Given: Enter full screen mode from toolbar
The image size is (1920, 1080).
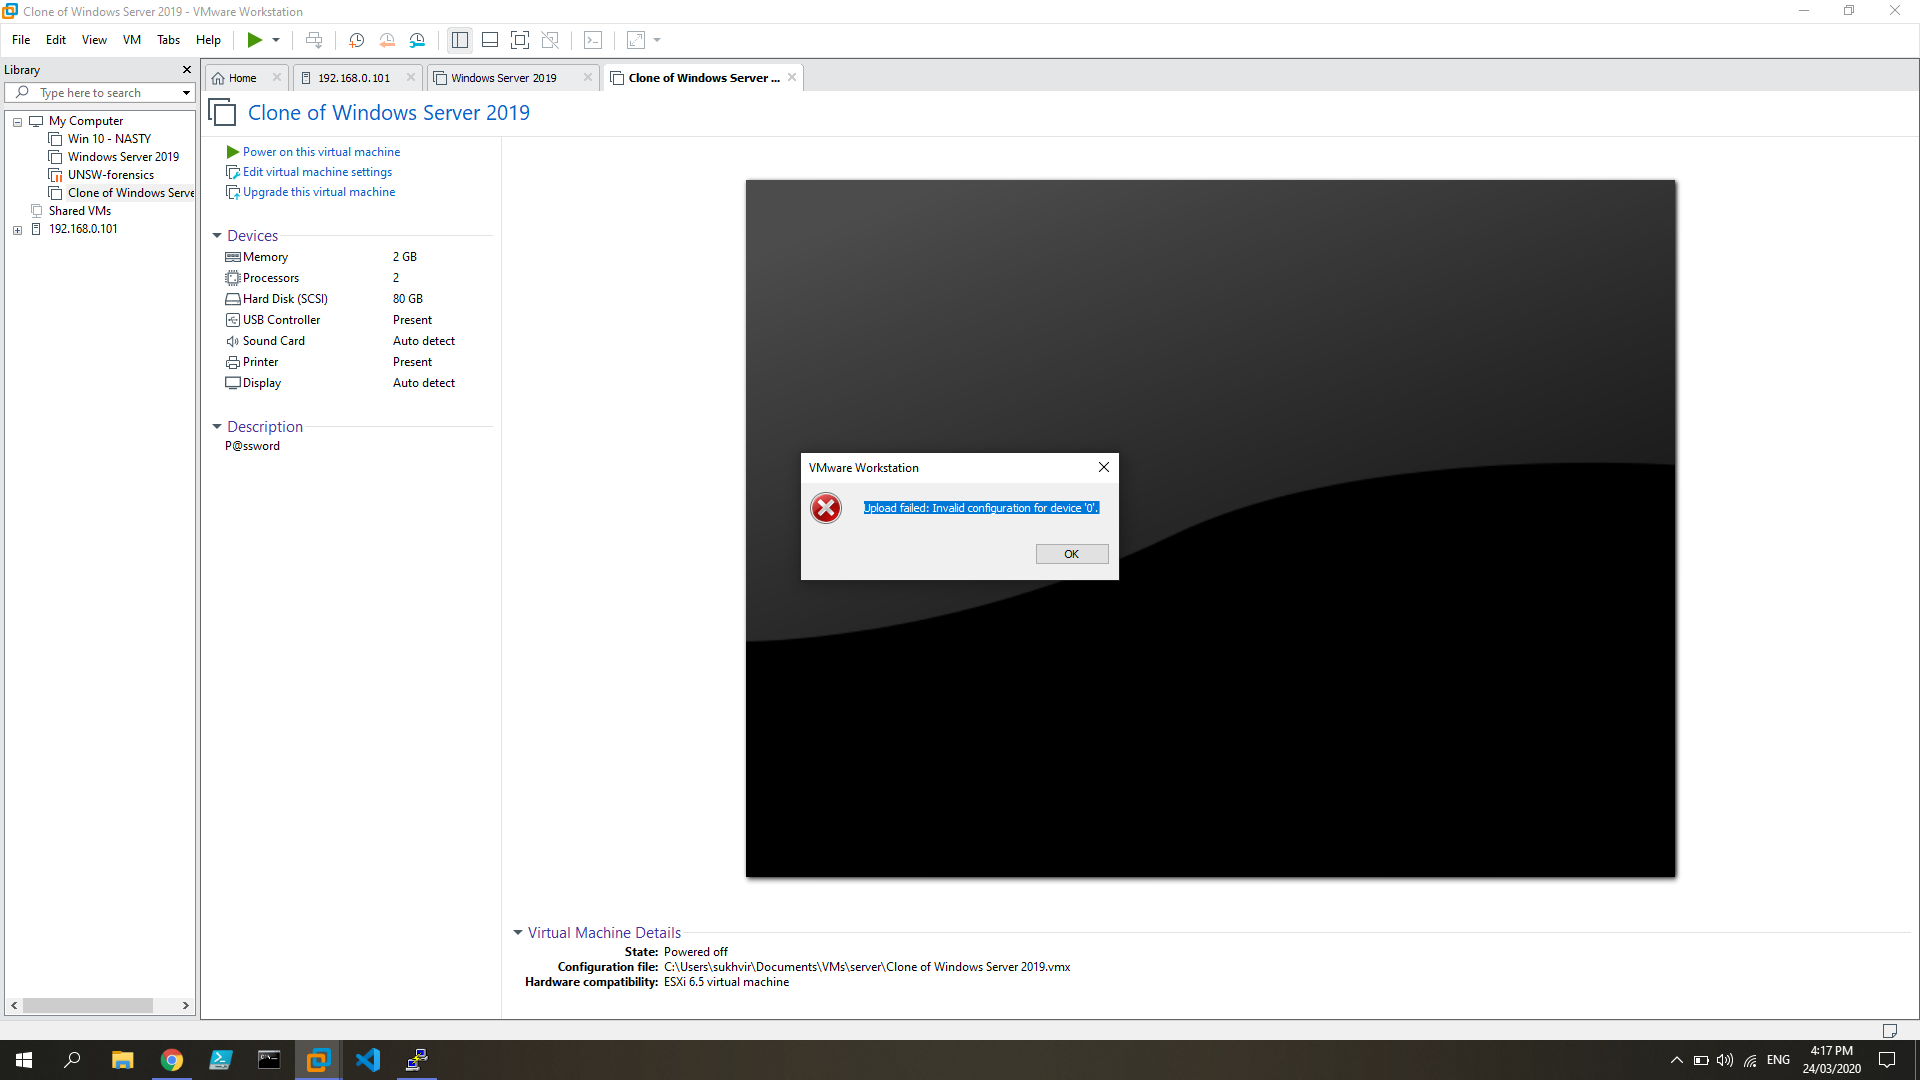Looking at the screenshot, I should click(520, 40).
